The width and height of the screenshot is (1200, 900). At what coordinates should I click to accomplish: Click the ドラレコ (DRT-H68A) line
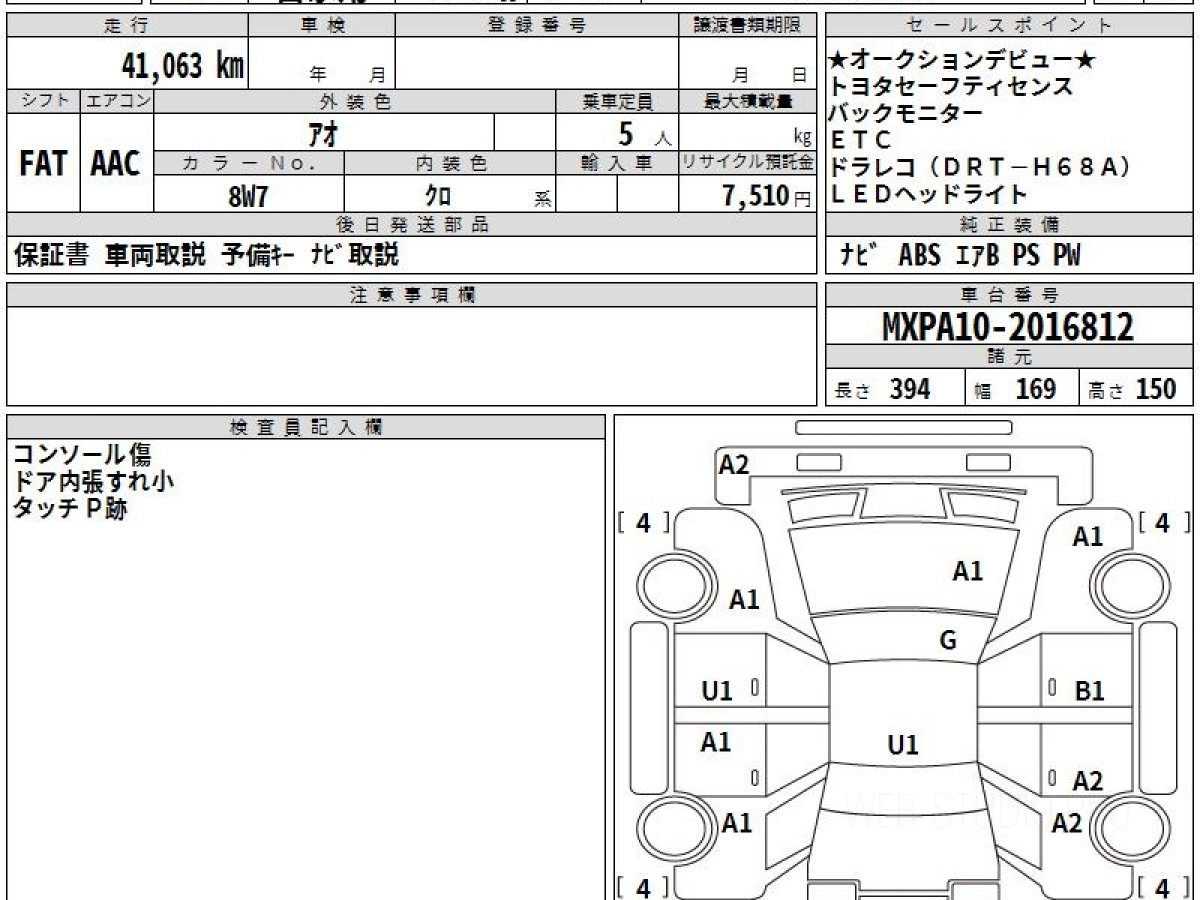(x=981, y=168)
